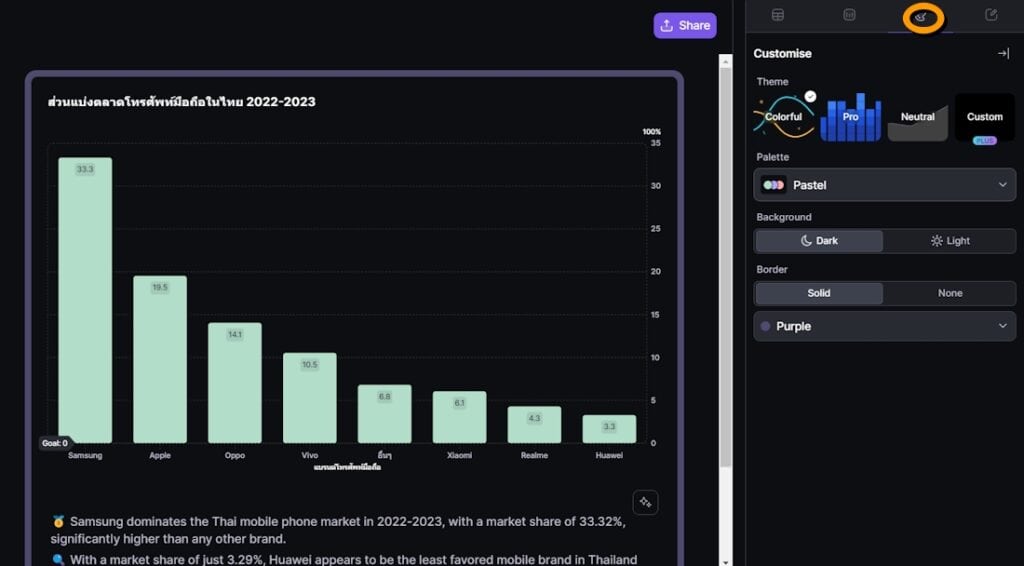Open the data table tab icon
This screenshot has width=1024, height=566.
777,15
